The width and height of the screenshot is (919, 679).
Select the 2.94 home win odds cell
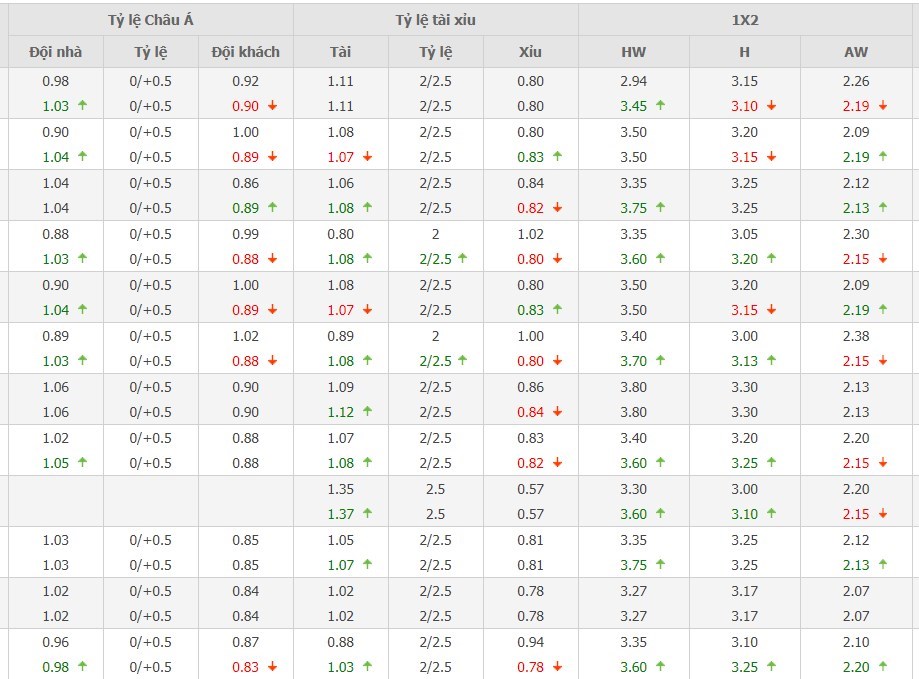click(633, 81)
